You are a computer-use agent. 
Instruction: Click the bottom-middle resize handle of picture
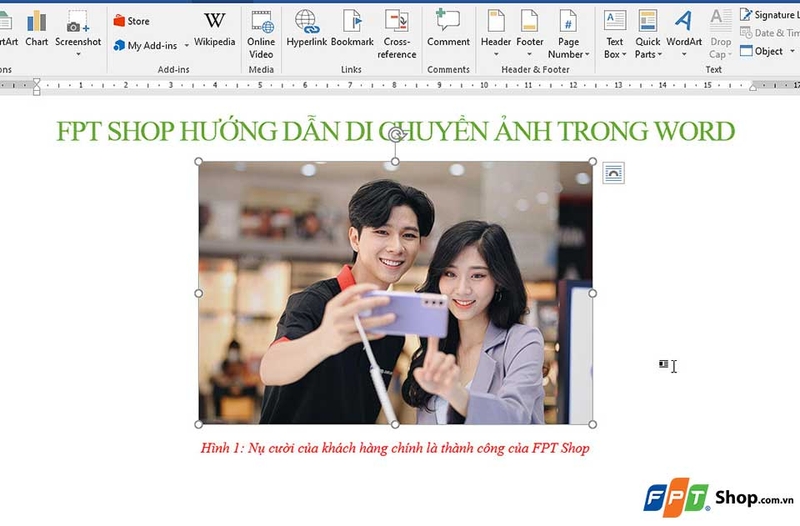click(395, 424)
